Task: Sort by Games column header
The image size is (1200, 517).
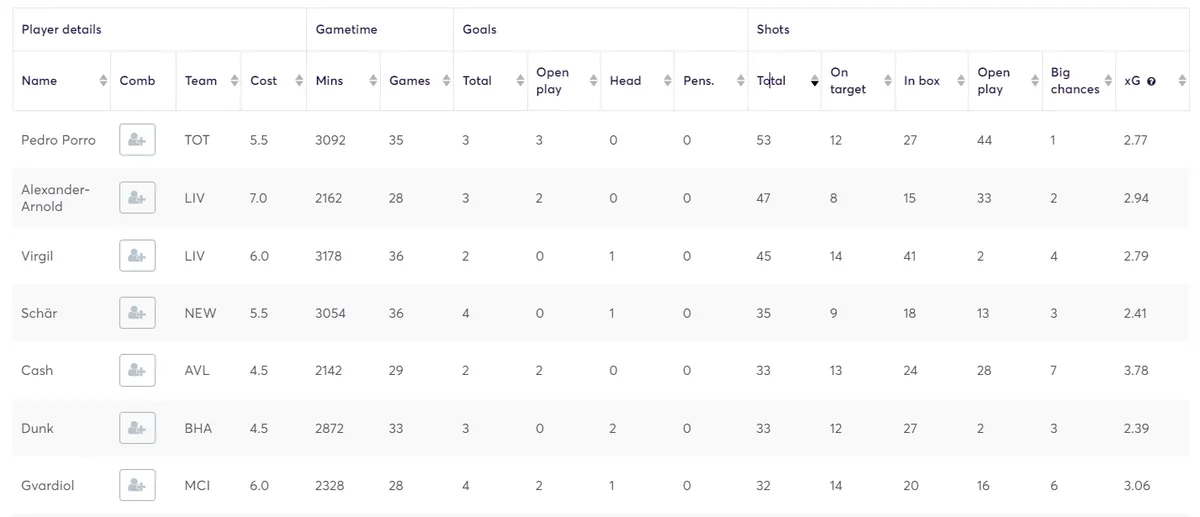Action: coord(417,81)
